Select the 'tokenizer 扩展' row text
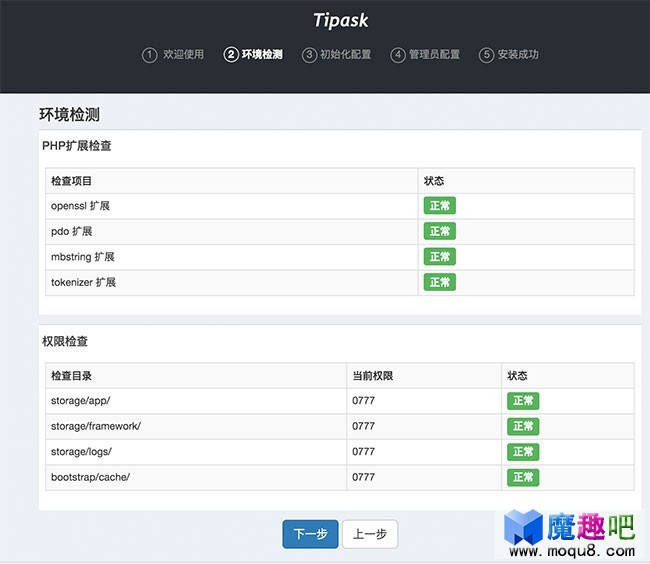This screenshot has height=564, width=650. click(83, 282)
